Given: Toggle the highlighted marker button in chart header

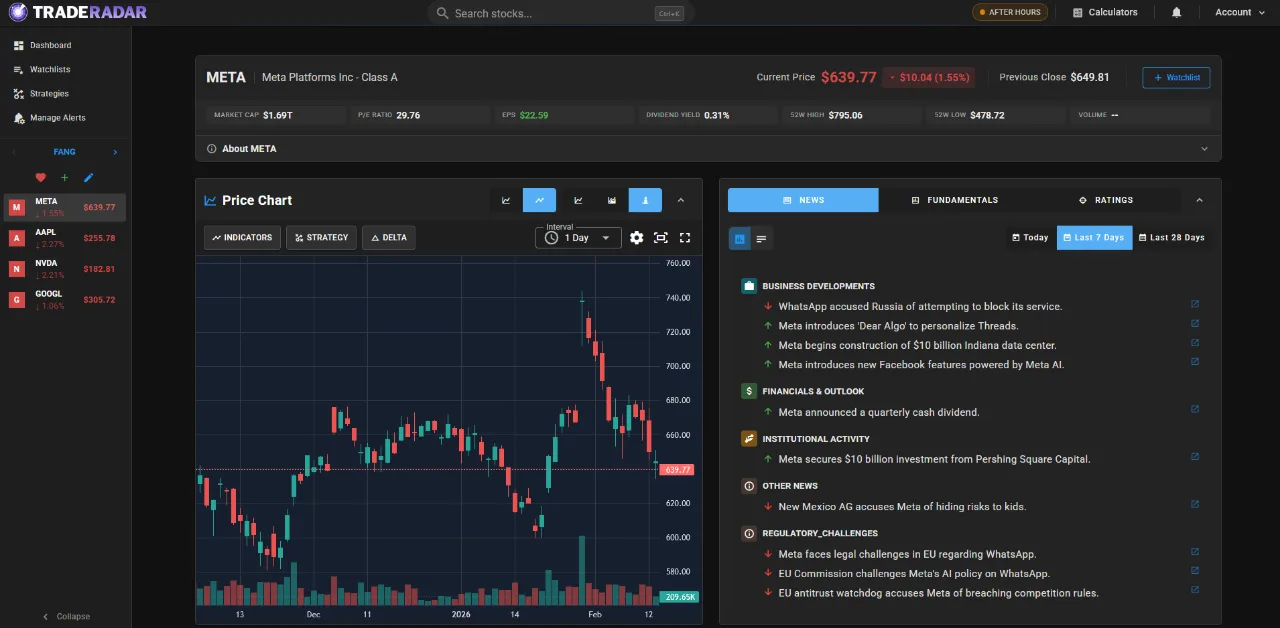Looking at the screenshot, I should coord(645,200).
